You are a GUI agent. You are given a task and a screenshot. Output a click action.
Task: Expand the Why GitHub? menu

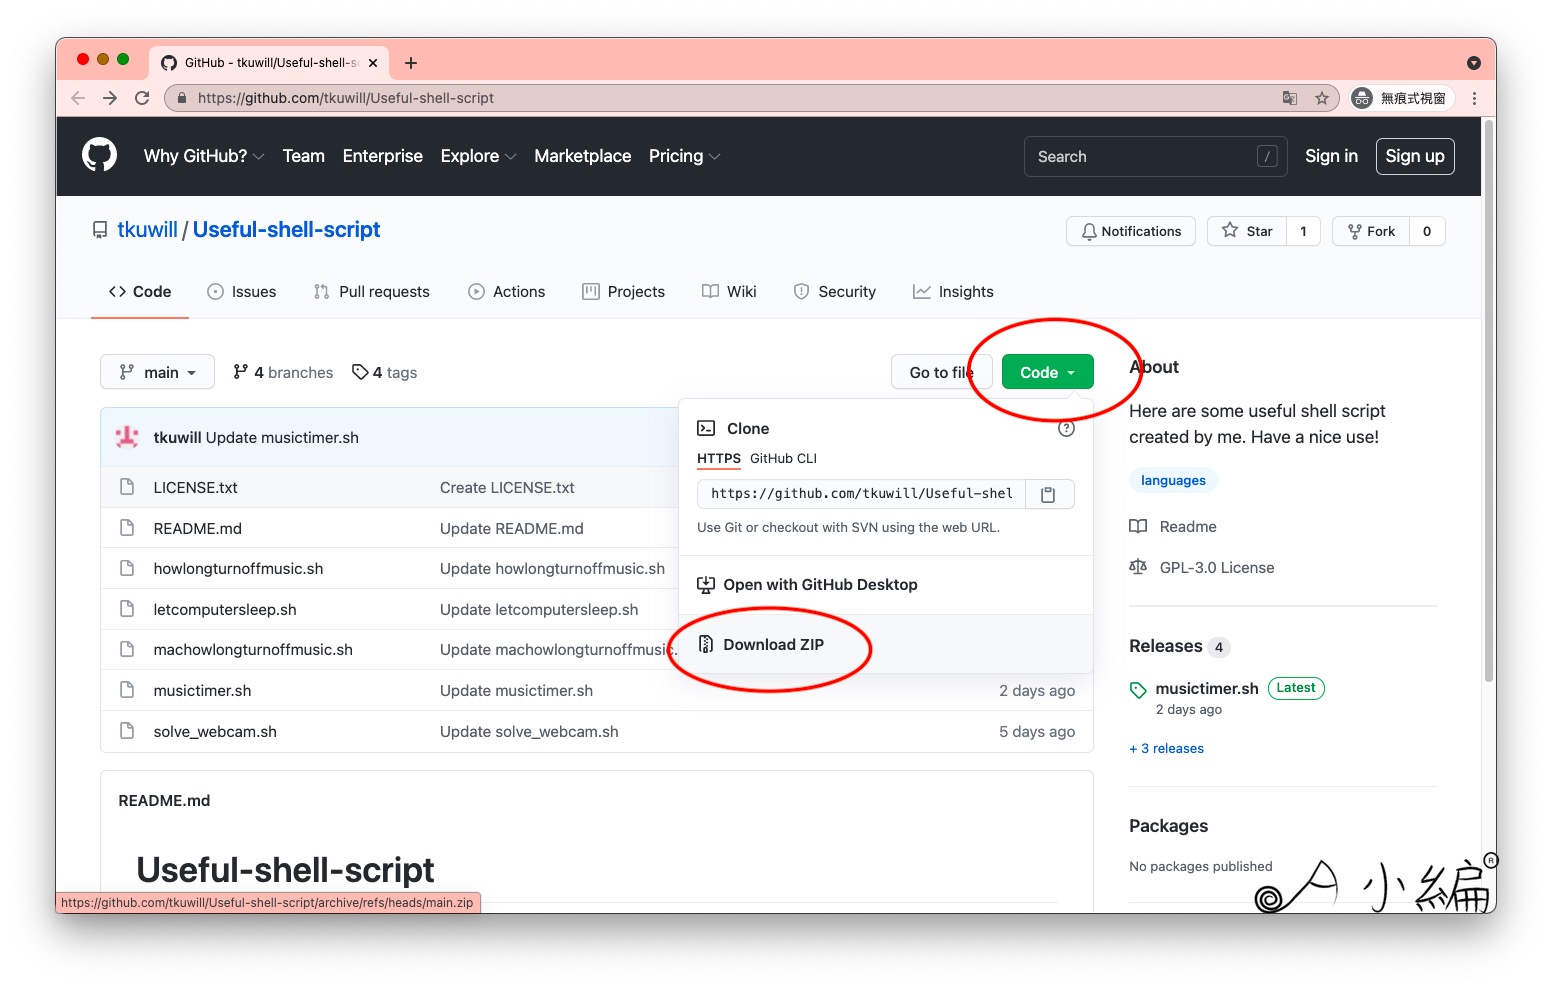coord(204,156)
